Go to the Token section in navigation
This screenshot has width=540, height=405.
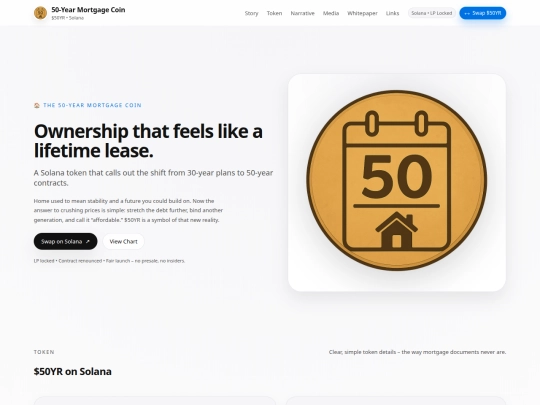(274, 13)
